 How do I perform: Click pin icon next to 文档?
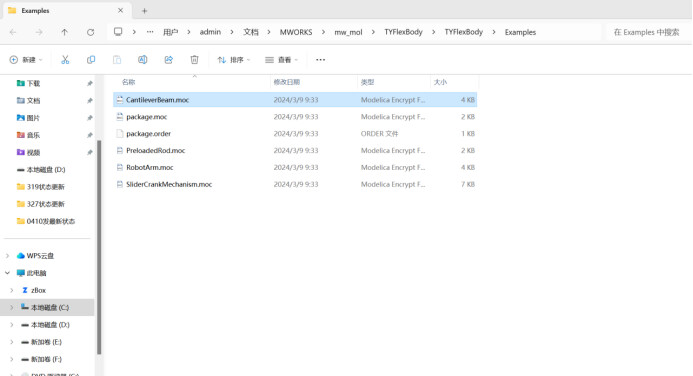point(90,101)
